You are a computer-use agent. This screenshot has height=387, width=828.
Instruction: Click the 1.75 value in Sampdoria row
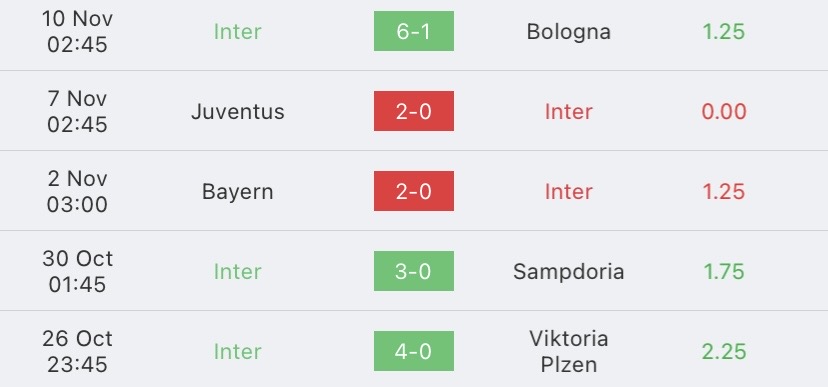tap(723, 271)
